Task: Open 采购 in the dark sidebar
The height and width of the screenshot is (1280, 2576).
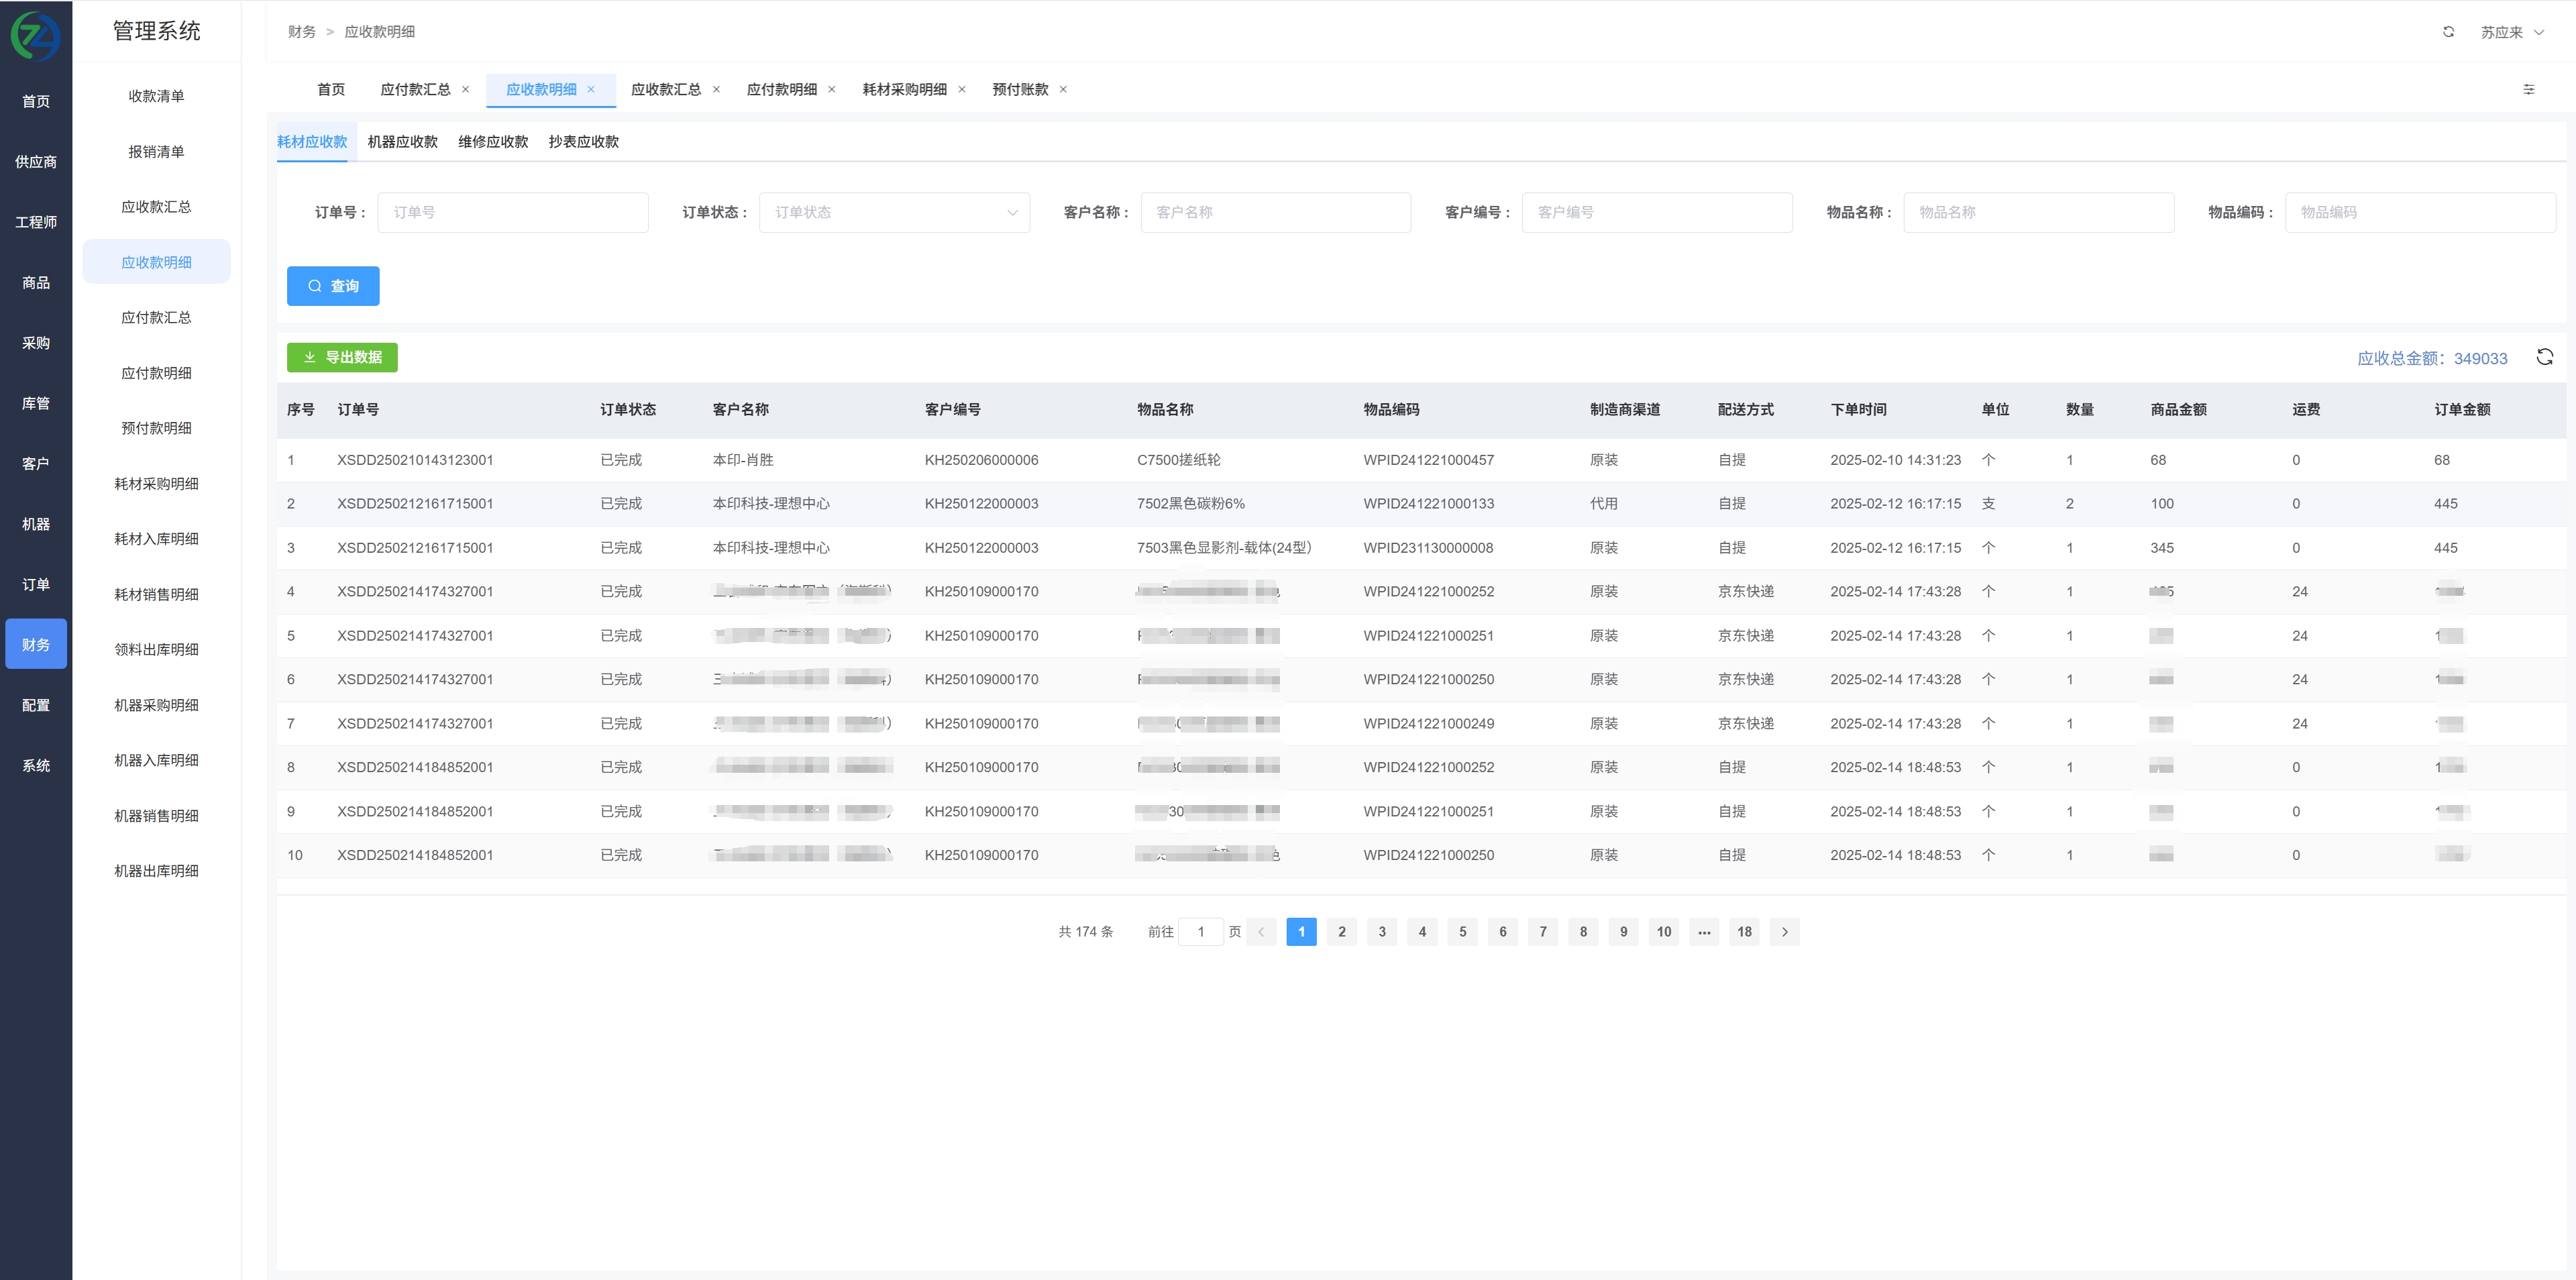Action: coord(36,343)
